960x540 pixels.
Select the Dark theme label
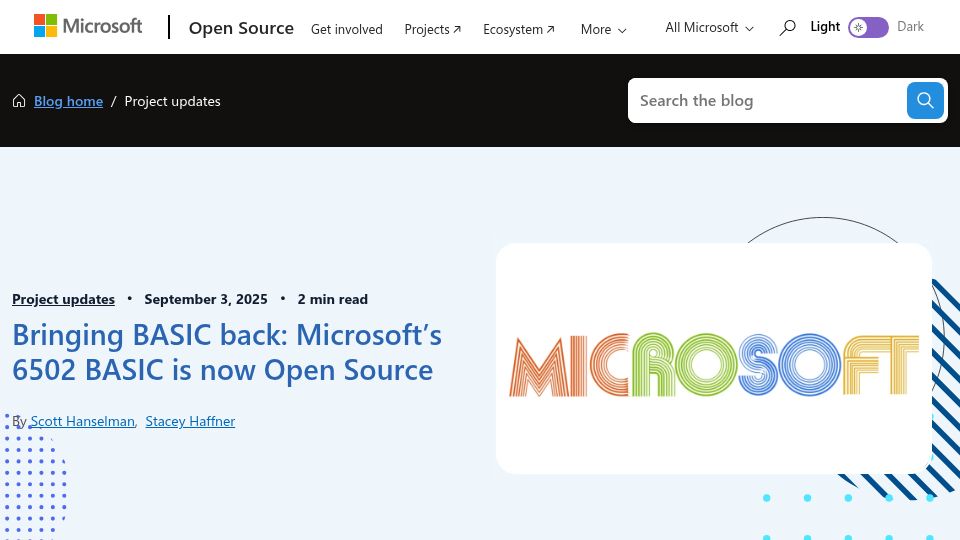point(910,26)
